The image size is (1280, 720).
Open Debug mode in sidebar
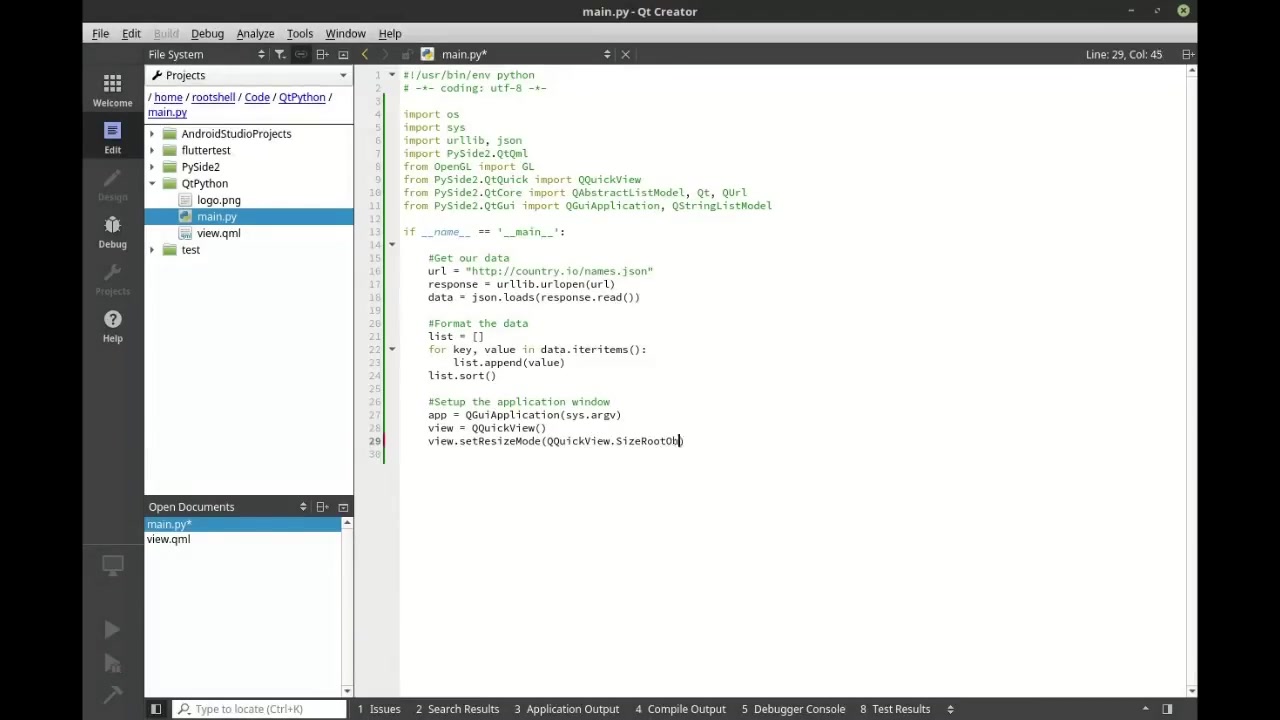tap(112, 232)
